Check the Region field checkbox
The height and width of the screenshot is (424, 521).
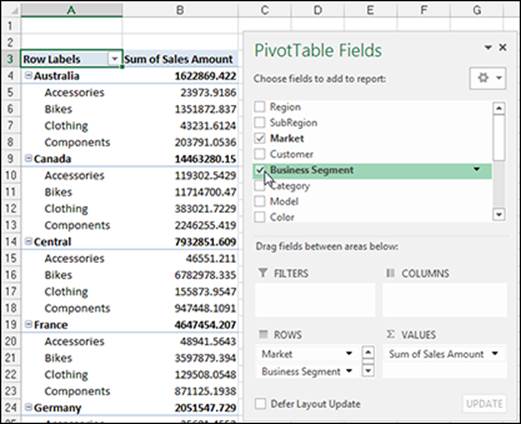(260, 107)
